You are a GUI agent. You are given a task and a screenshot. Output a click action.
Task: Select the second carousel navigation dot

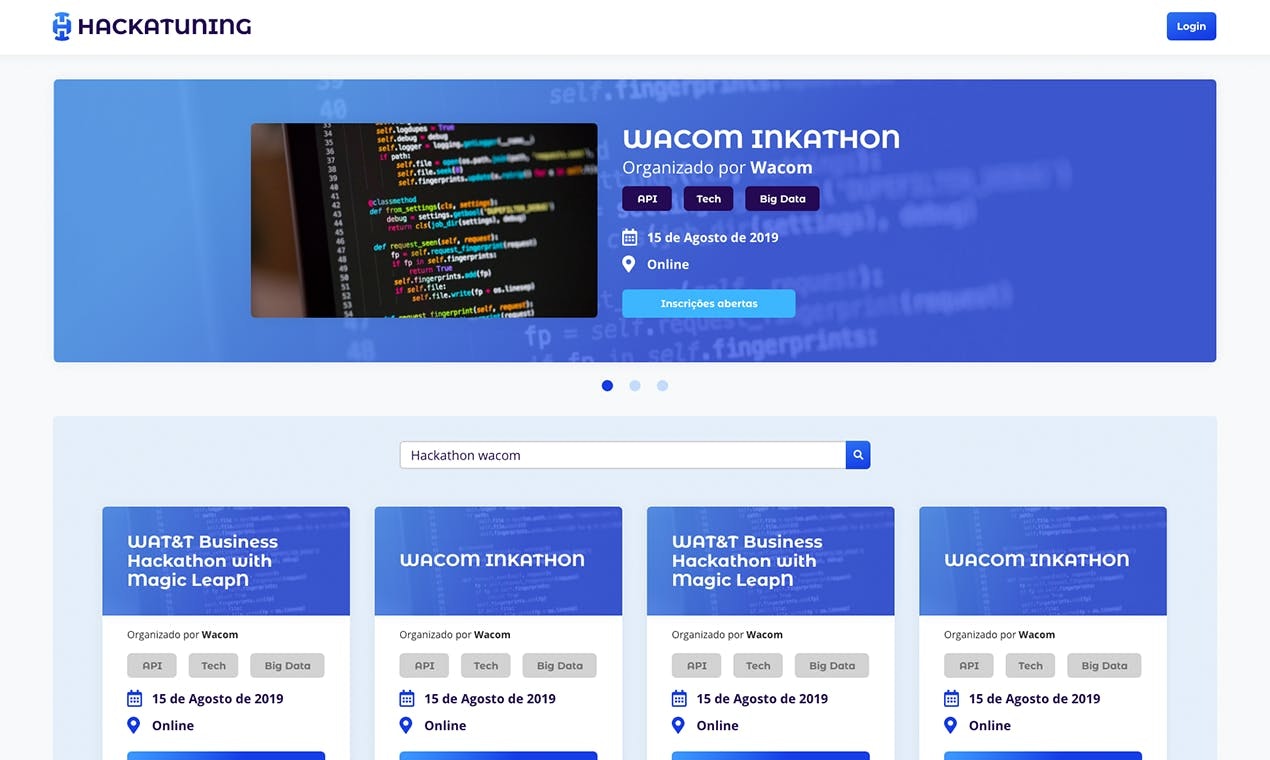635,385
